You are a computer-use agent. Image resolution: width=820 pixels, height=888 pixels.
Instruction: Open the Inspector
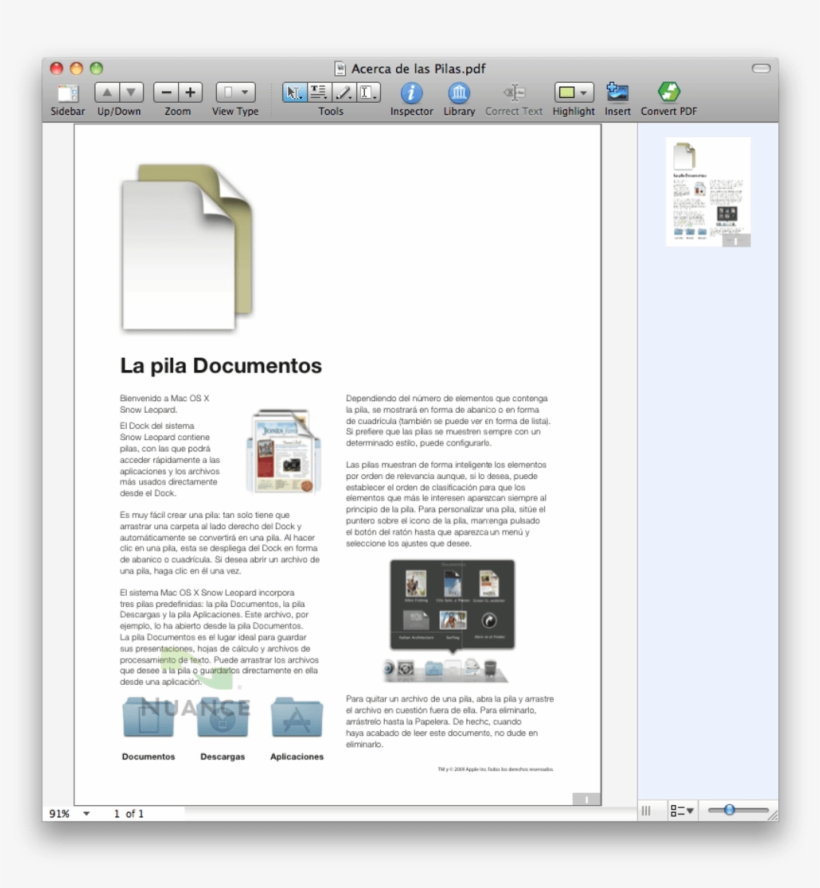pos(411,95)
